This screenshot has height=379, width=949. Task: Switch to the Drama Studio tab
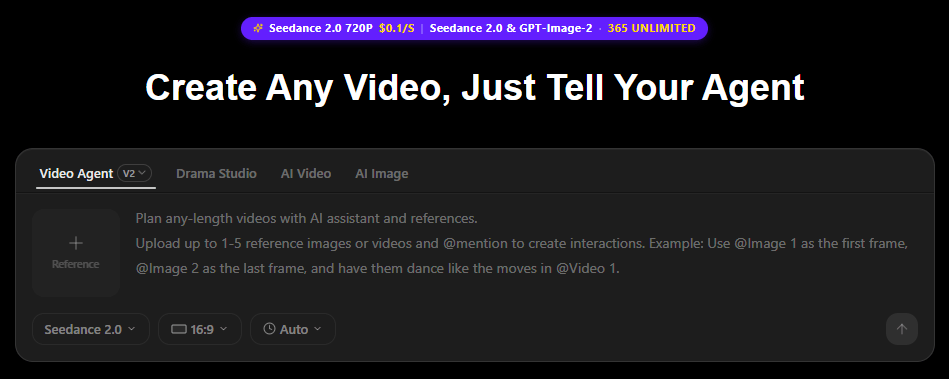pyautogui.click(x=216, y=174)
